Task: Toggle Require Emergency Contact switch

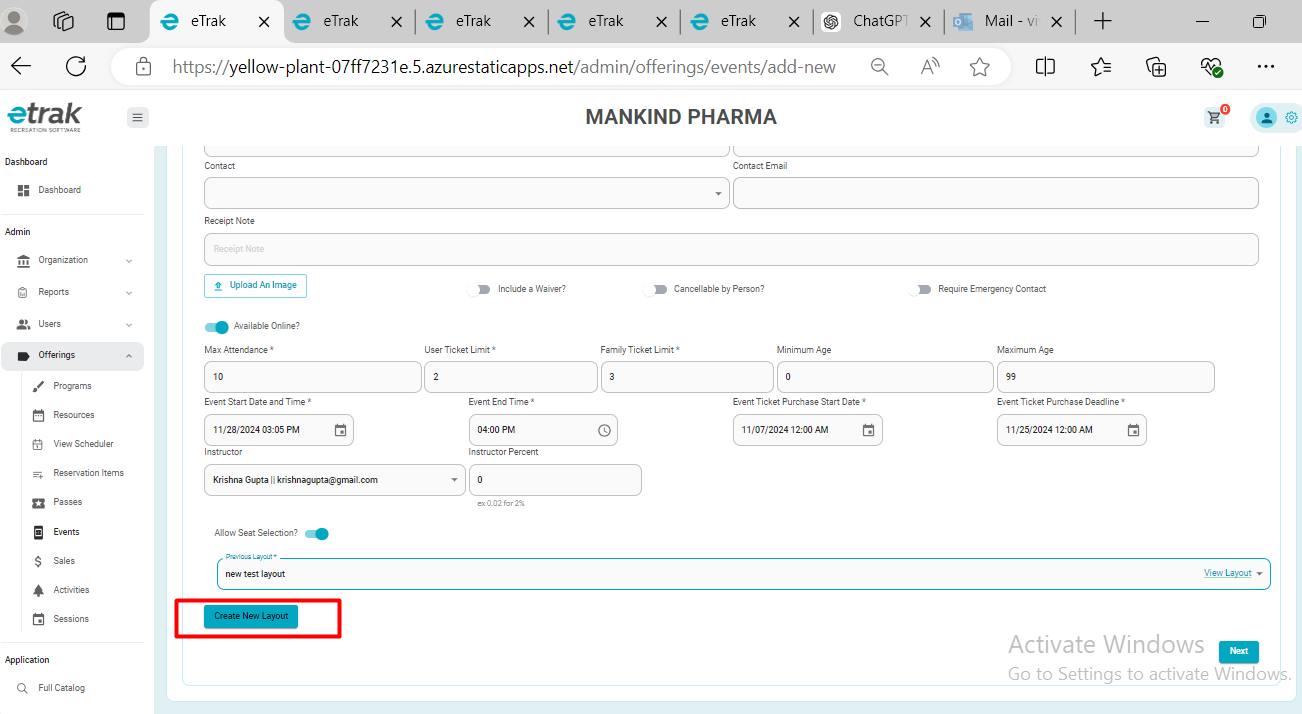Action: coord(920,289)
